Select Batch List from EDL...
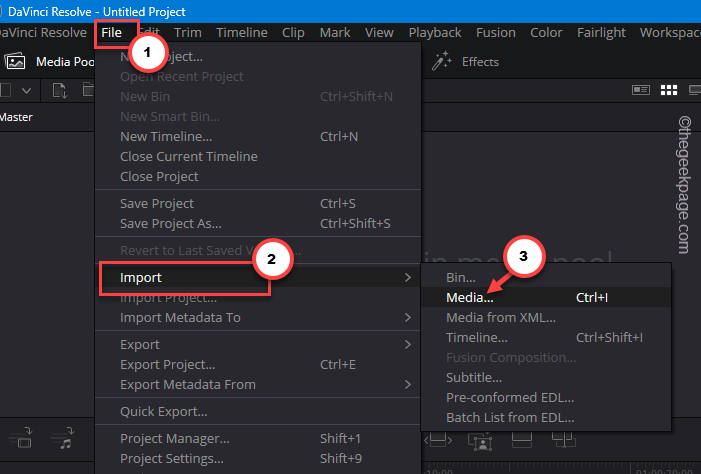701x474 pixels. point(546,418)
